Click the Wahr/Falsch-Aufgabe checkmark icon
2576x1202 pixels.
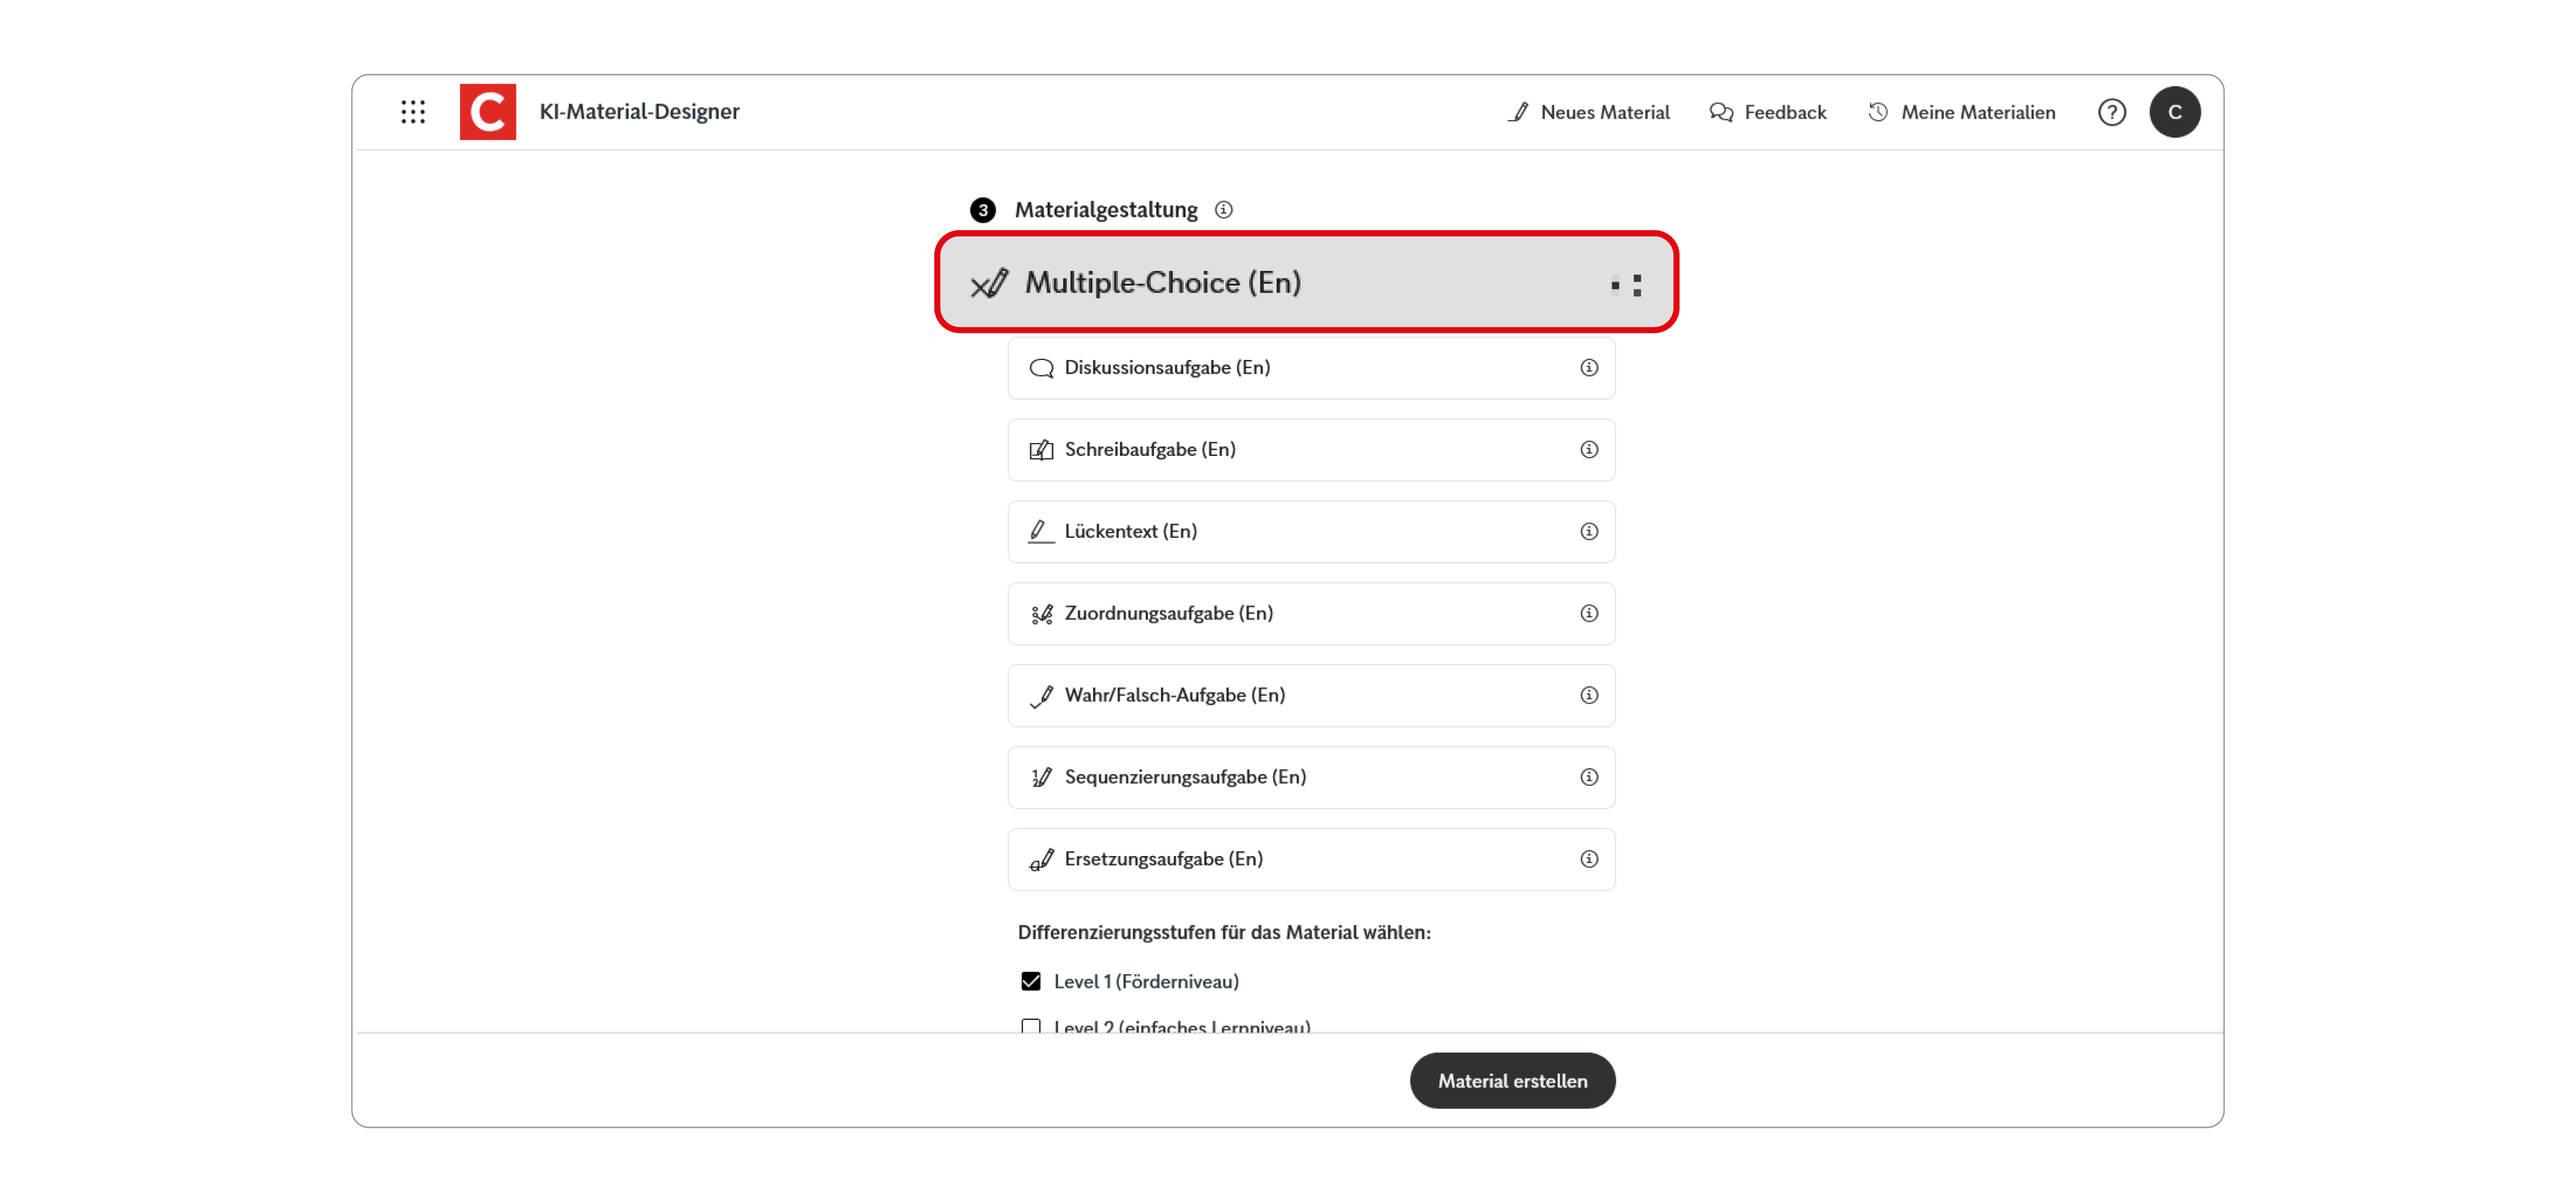tap(1041, 695)
